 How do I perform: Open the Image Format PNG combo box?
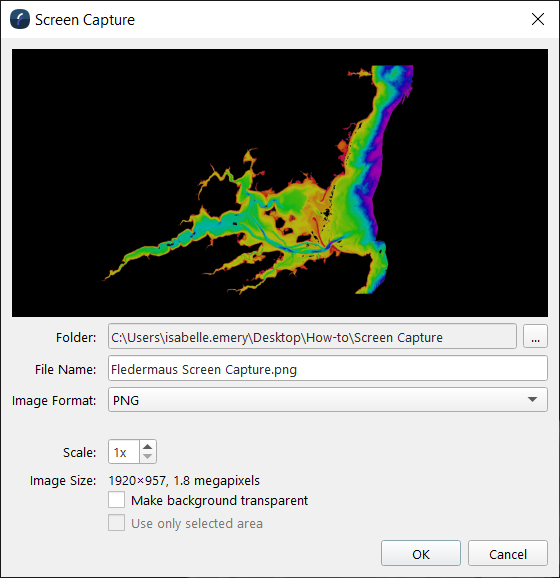[x=328, y=400]
